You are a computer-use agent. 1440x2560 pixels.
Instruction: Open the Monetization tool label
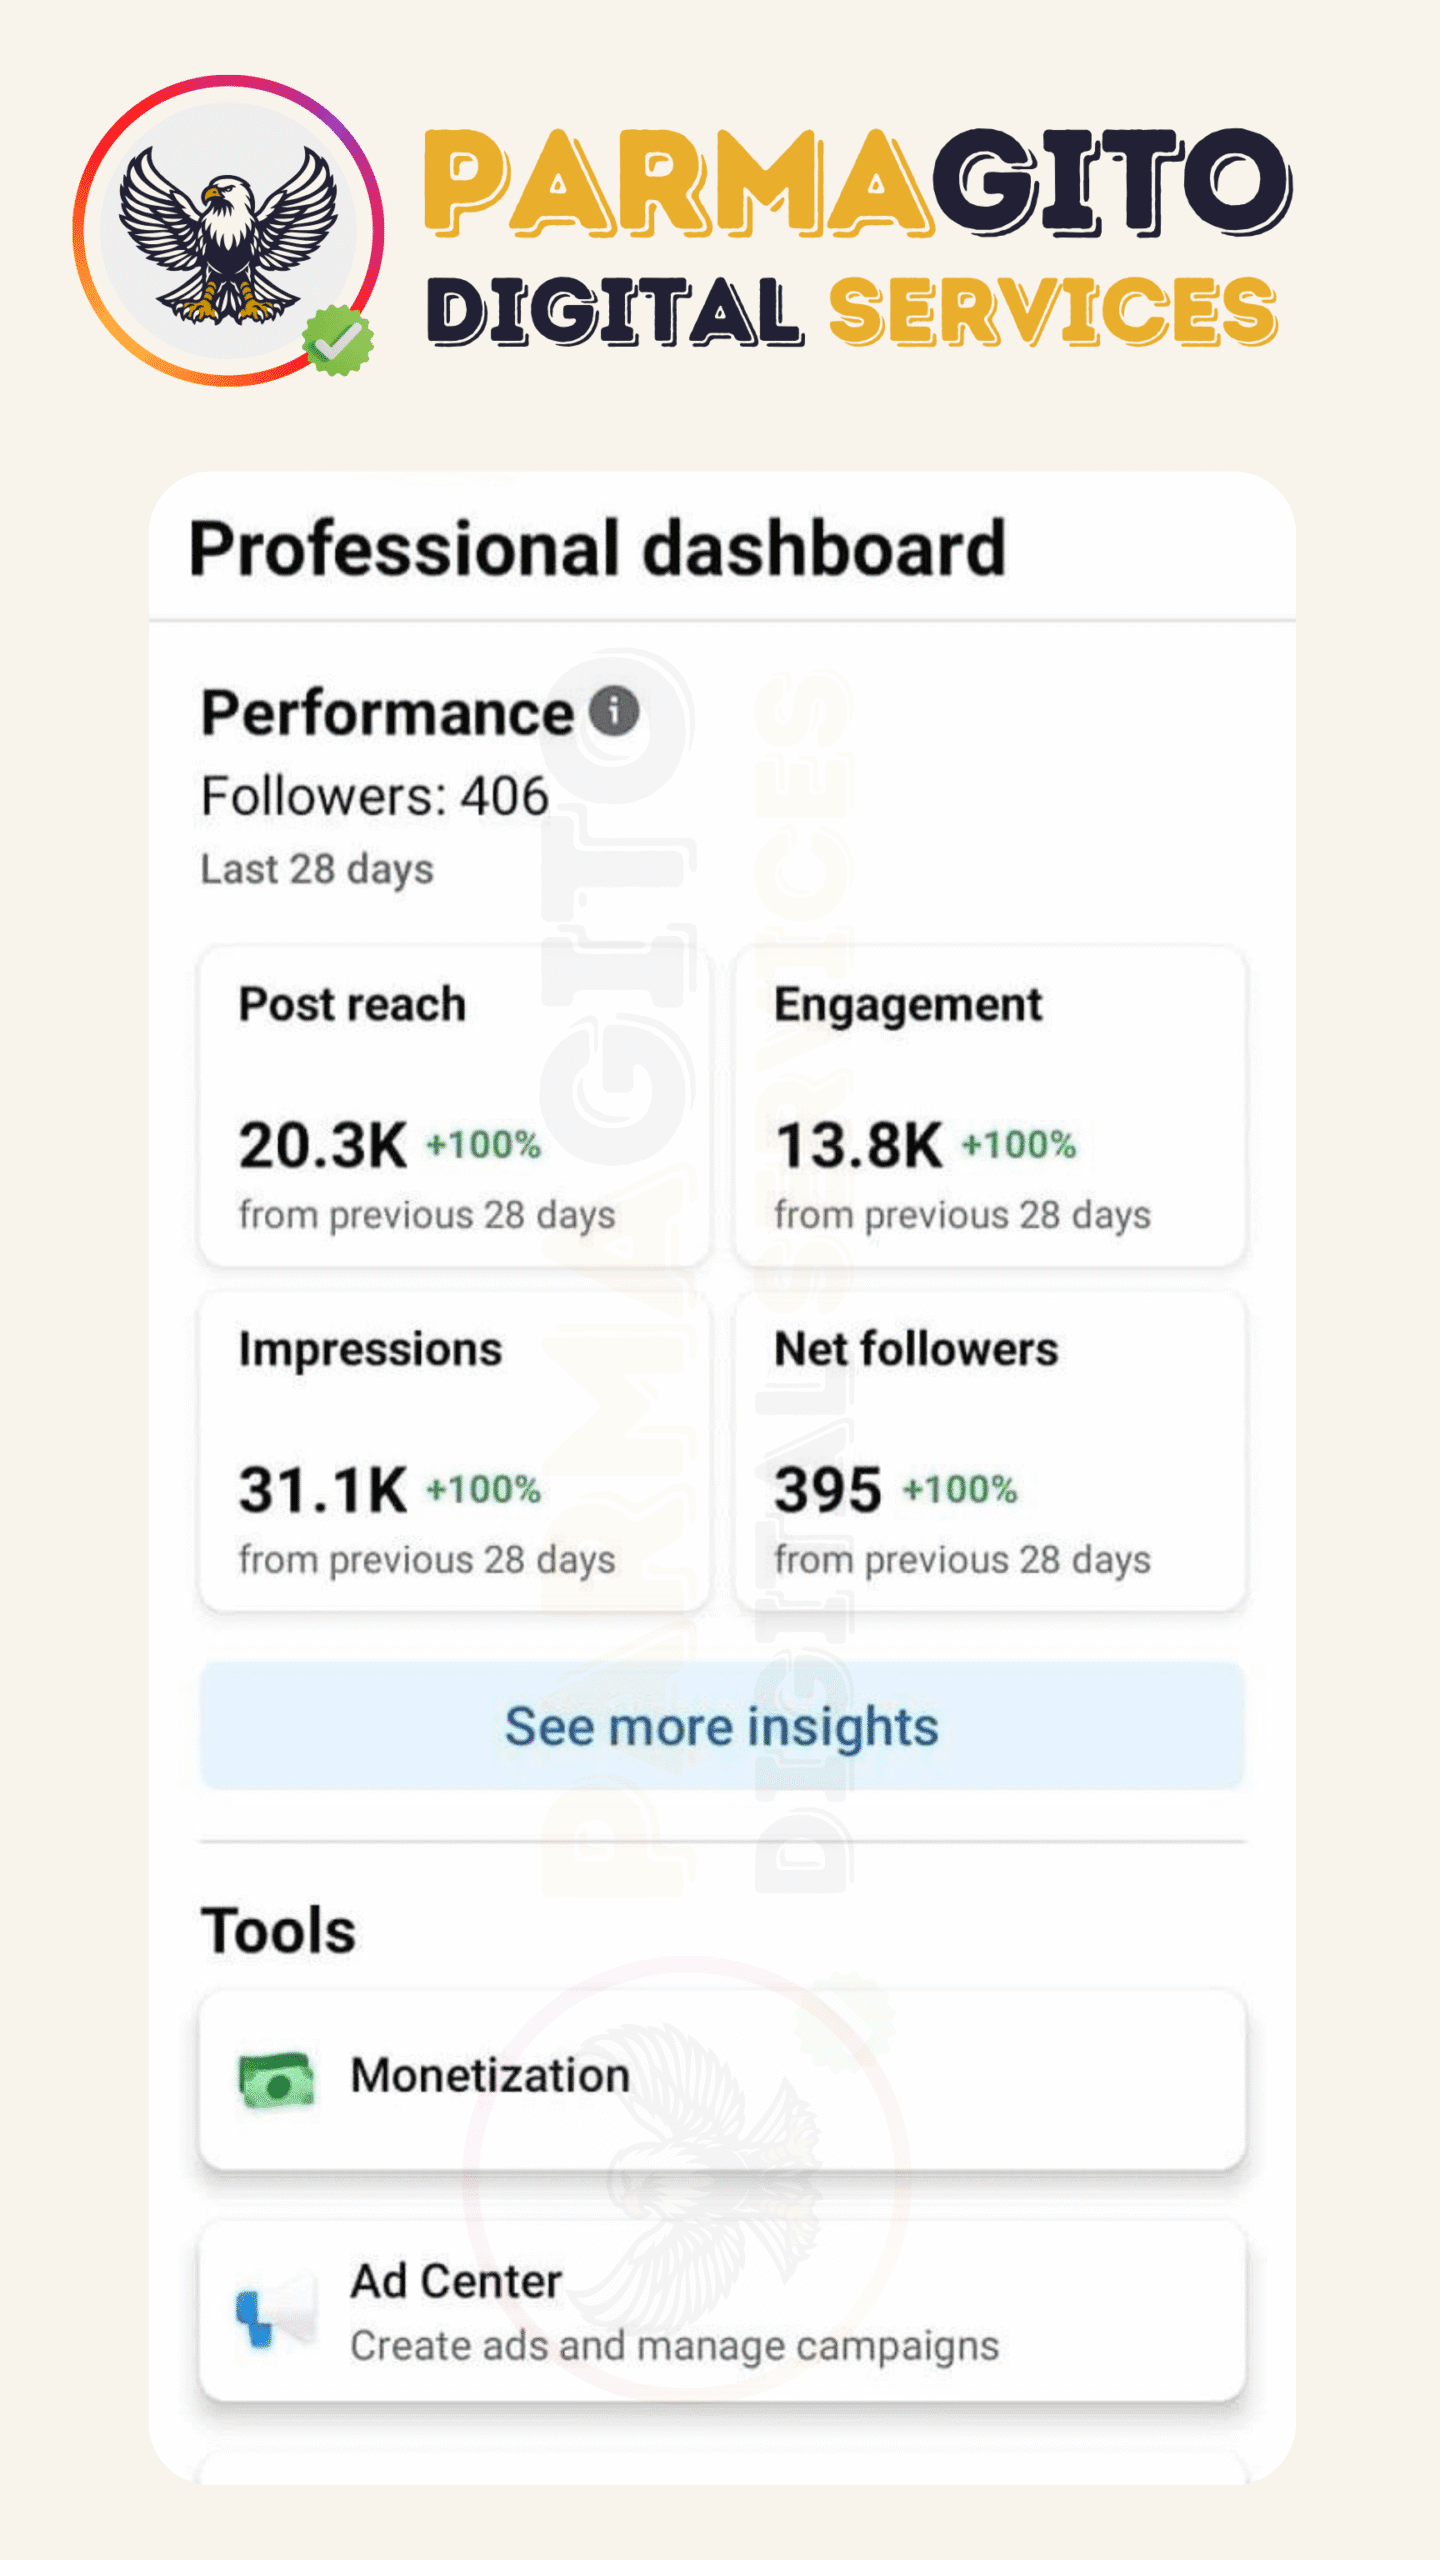[490, 2076]
